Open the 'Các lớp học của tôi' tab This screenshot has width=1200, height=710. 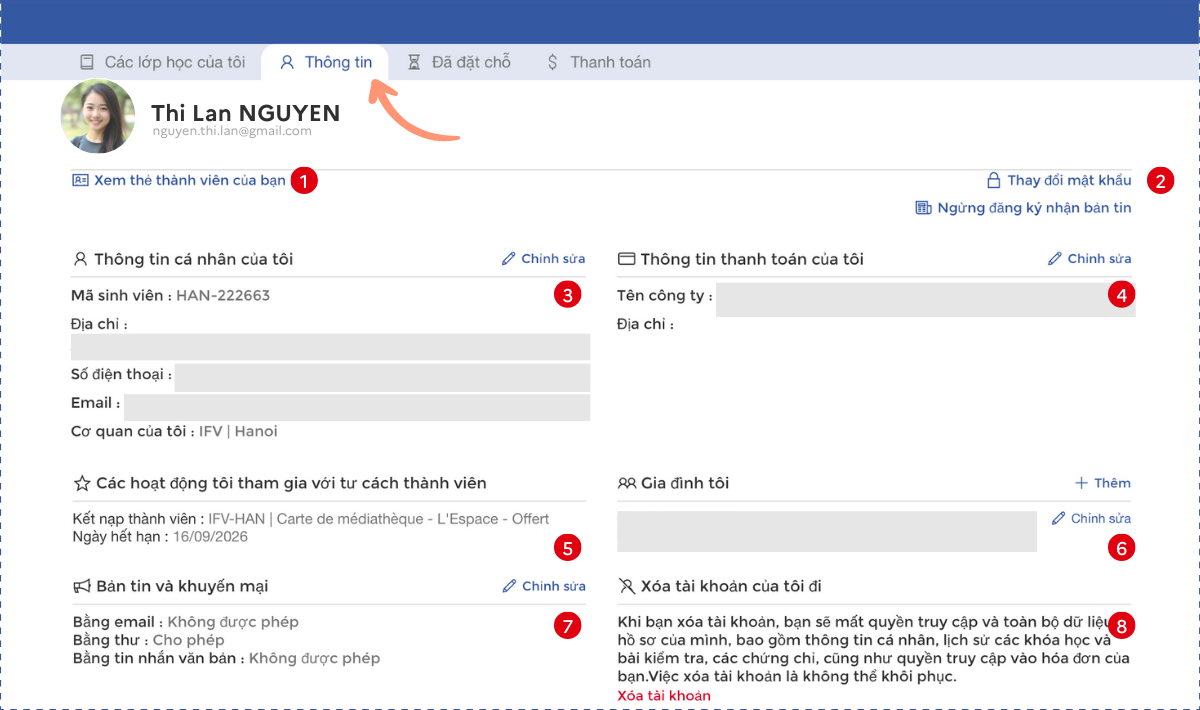click(162, 62)
